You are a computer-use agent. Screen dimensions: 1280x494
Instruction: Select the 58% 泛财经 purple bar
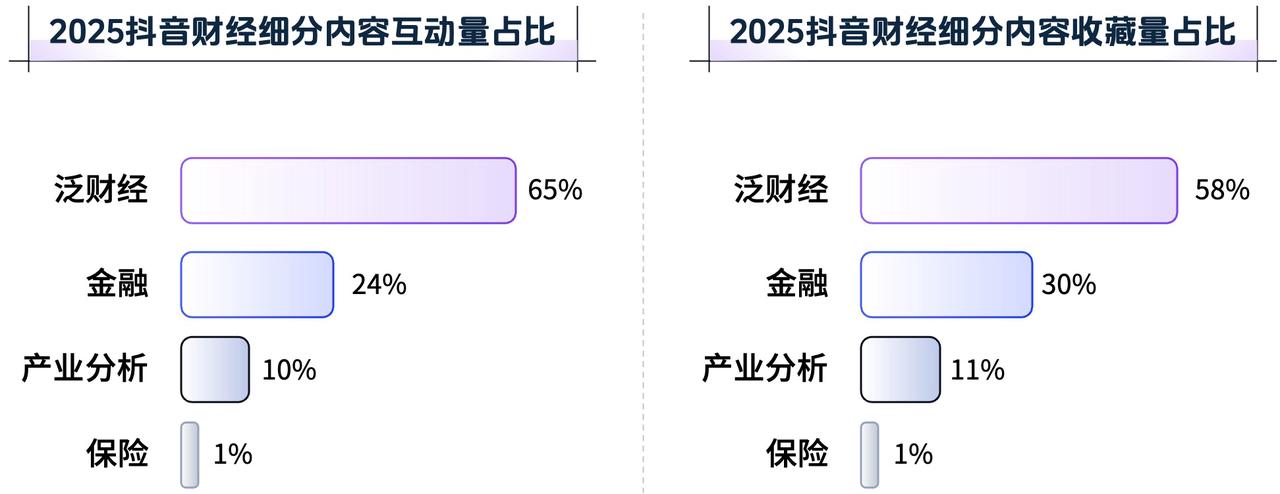coord(1019,190)
